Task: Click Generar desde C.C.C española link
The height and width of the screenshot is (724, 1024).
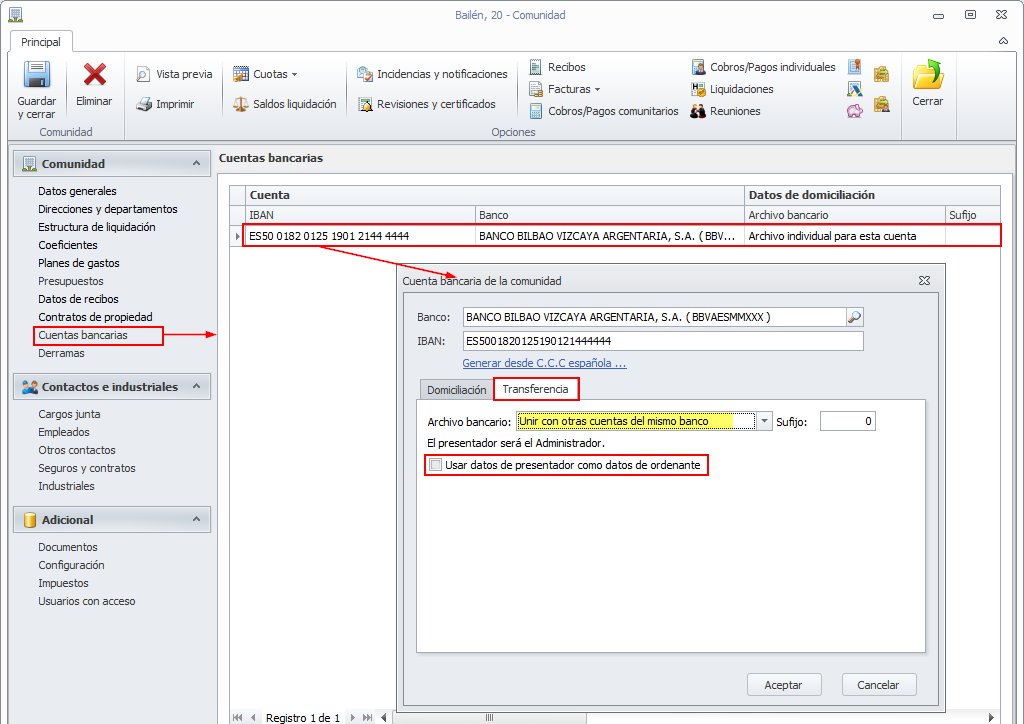Action: click(x=544, y=364)
